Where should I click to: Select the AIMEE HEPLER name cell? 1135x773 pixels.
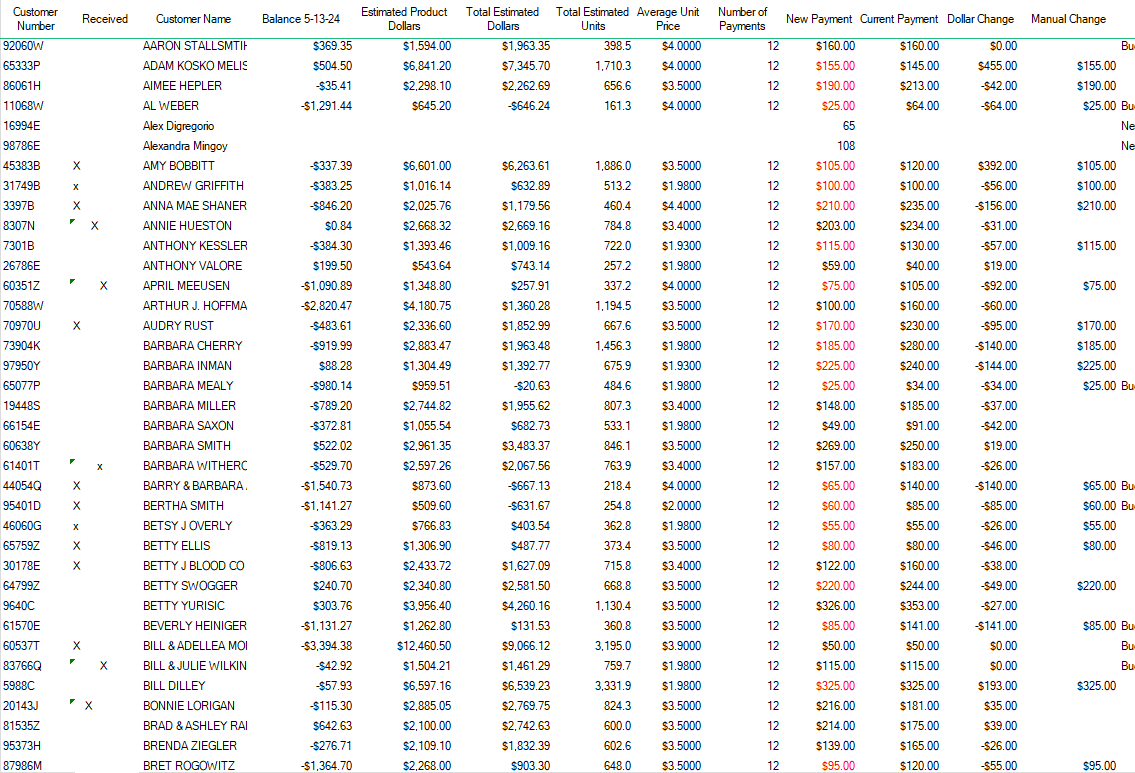pos(182,85)
